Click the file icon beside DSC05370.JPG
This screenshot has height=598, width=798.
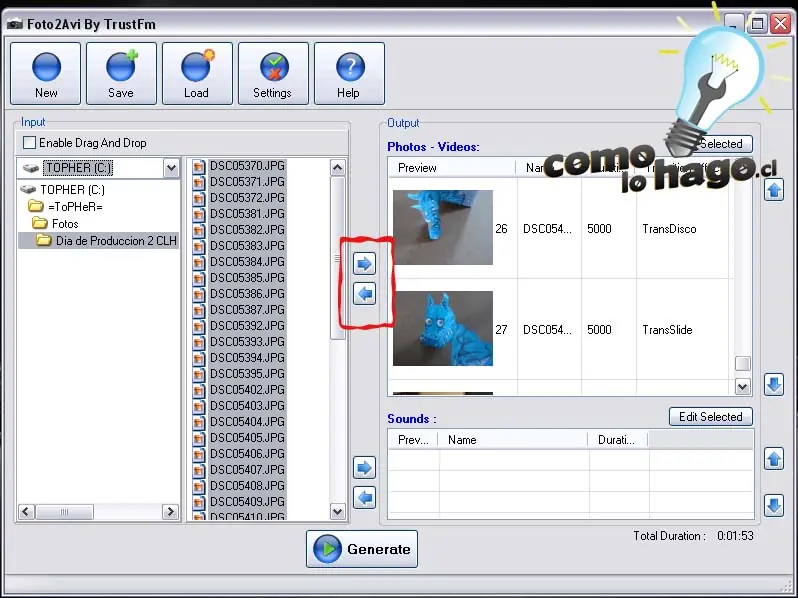pyautogui.click(x=199, y=166)
